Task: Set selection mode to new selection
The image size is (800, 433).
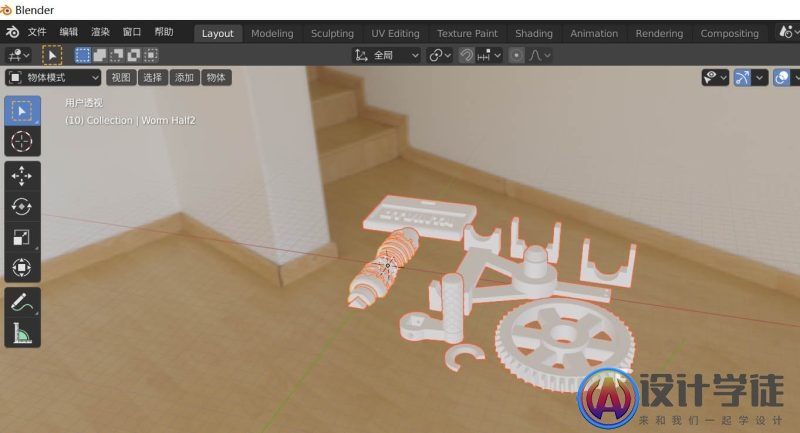Action: [82, 55]
